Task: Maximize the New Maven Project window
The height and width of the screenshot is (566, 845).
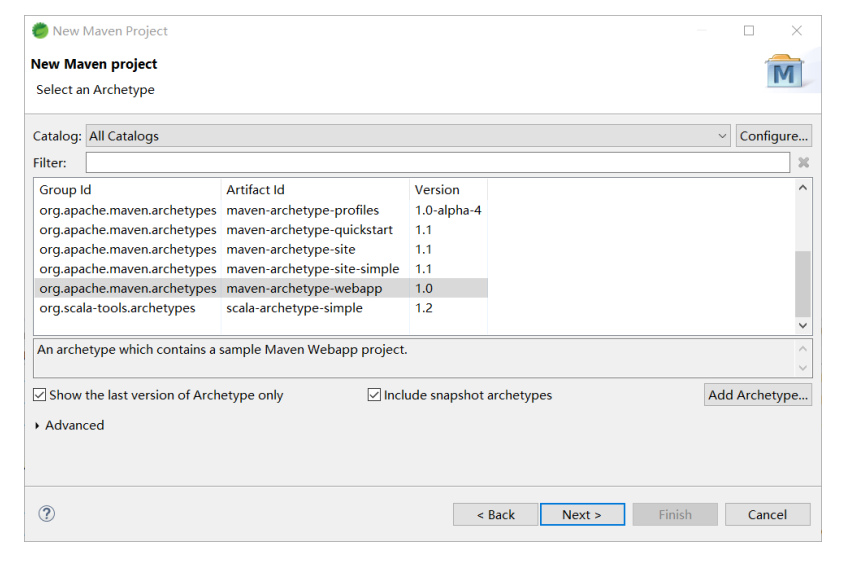Action: click(x=749, y=31)
